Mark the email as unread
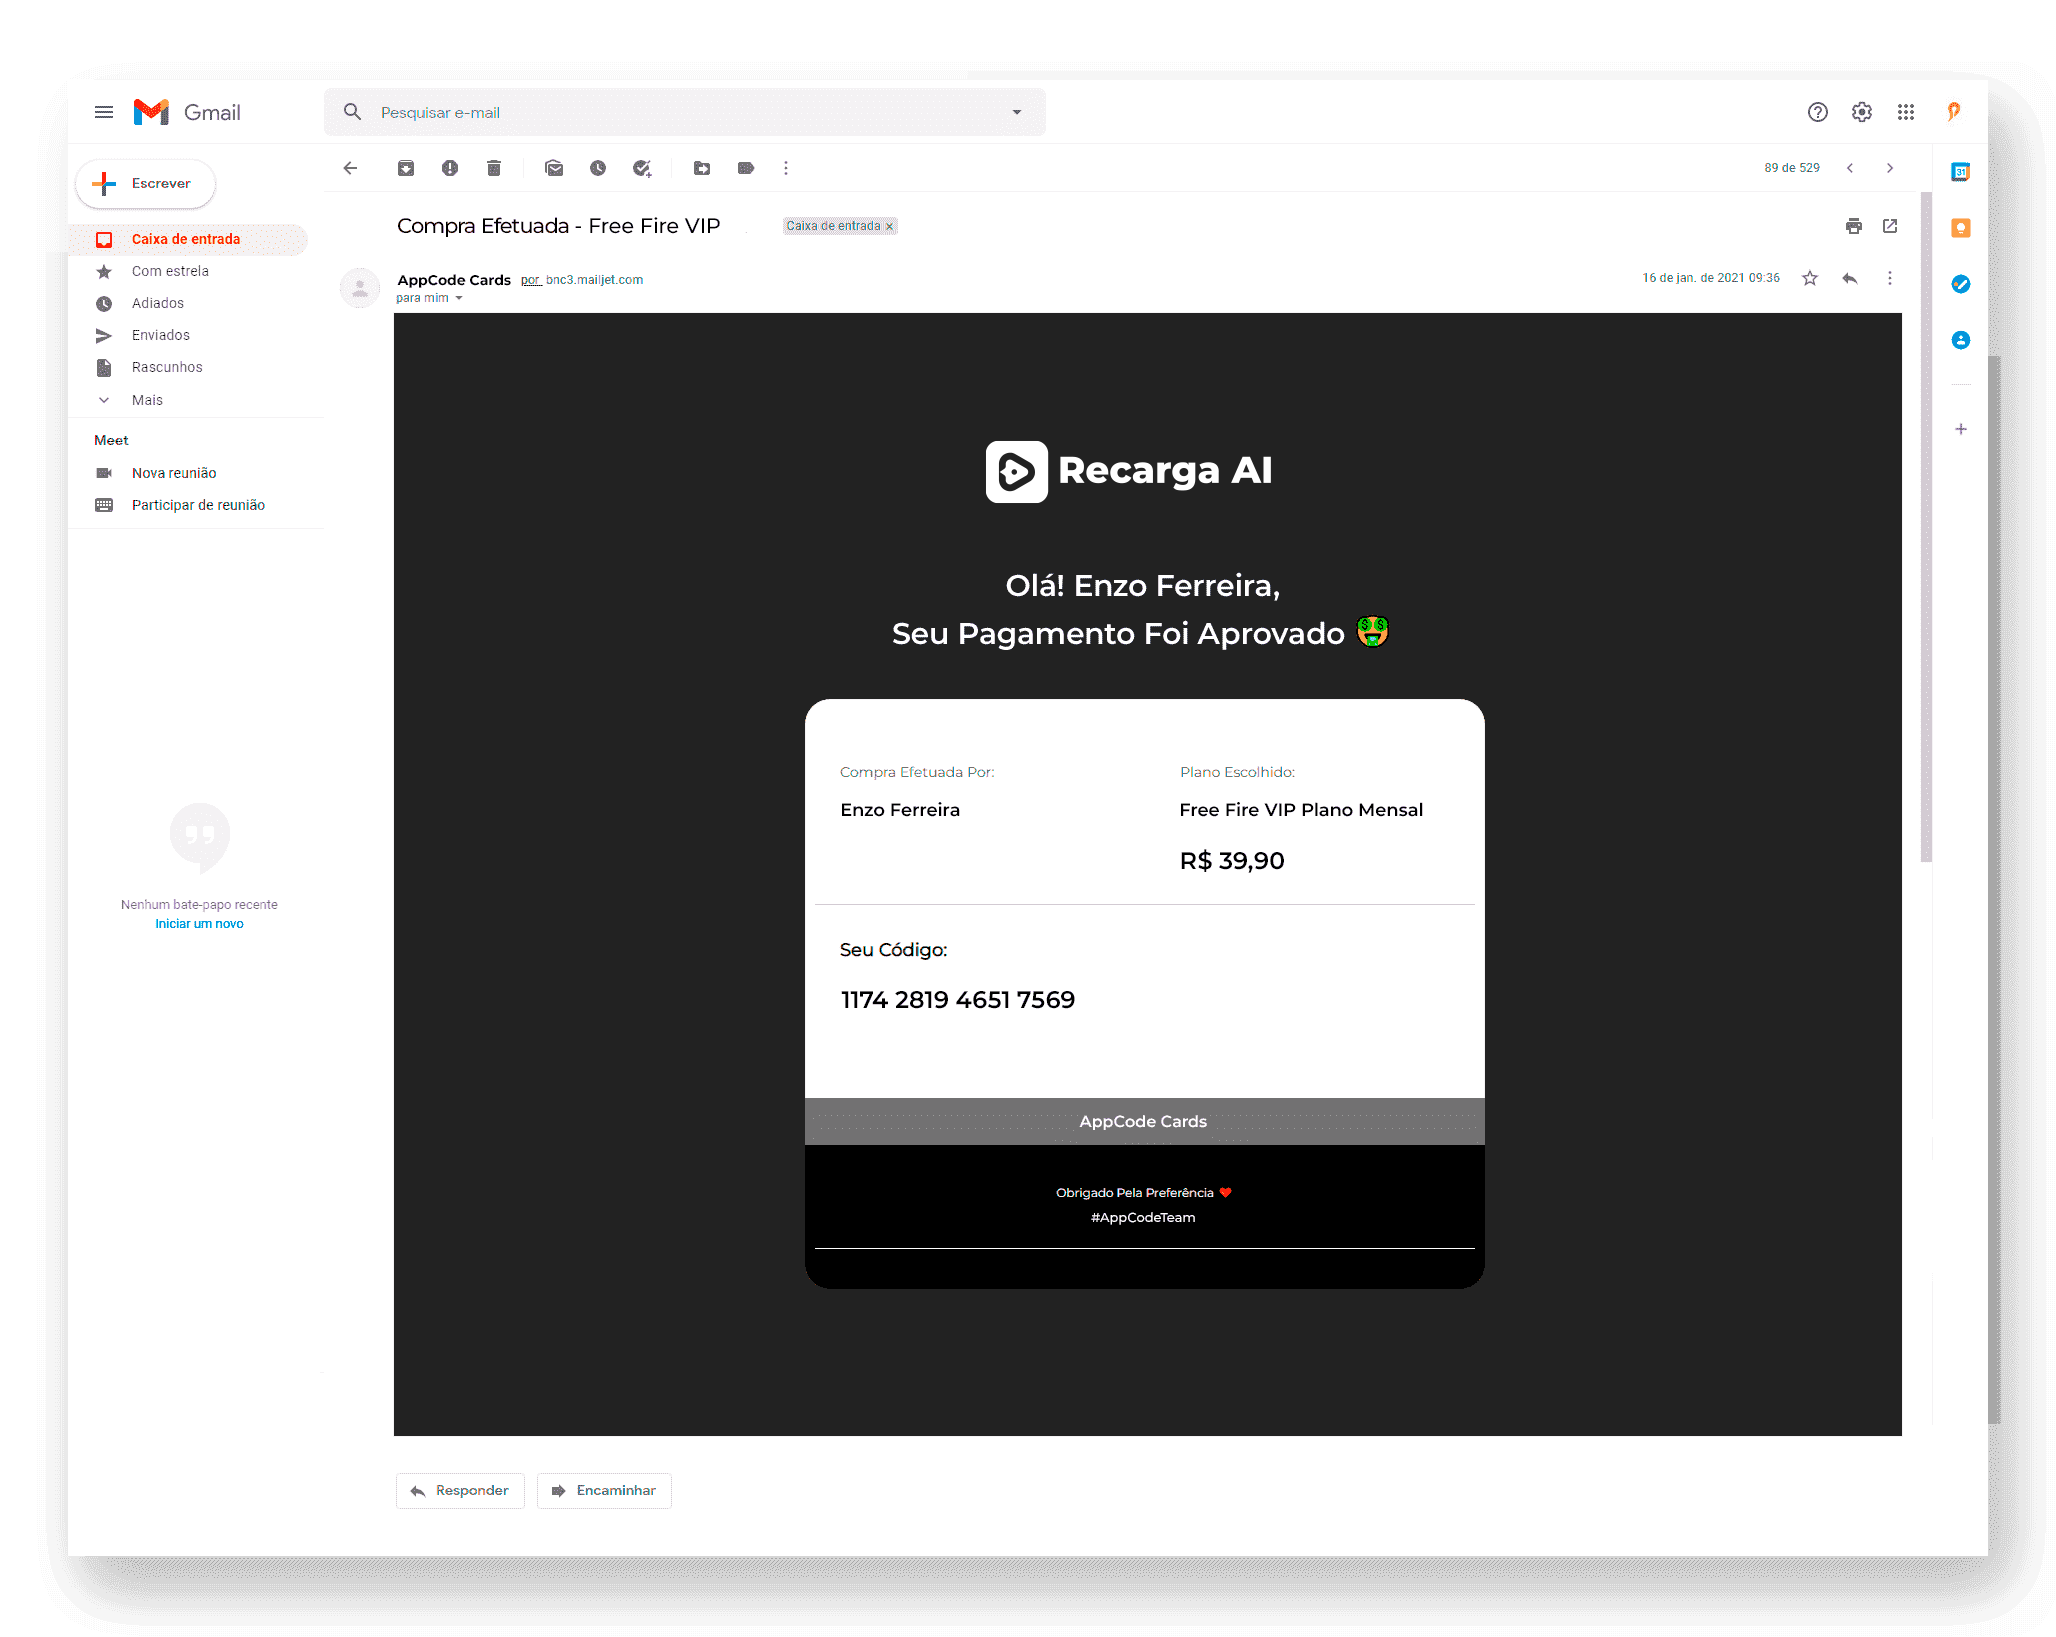The width and height of the screenshot is (2056, 1637). [x=554, y=168]
